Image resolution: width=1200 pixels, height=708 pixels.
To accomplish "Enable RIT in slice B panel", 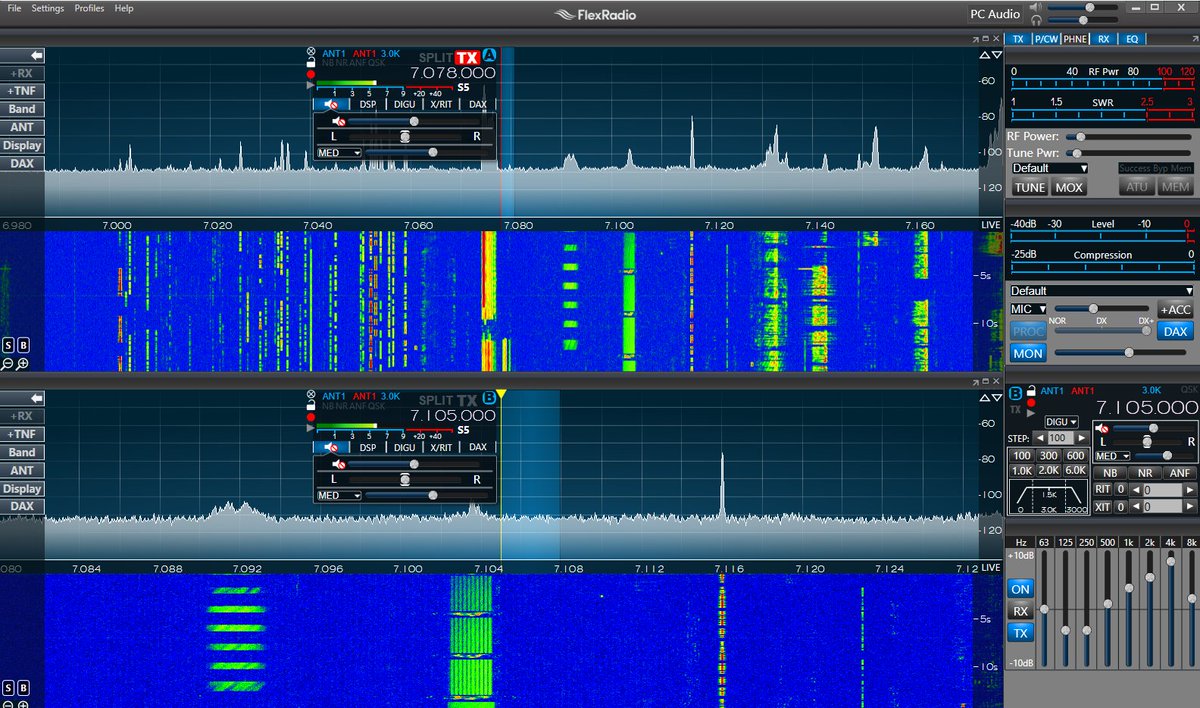I will coord(1103,489).
